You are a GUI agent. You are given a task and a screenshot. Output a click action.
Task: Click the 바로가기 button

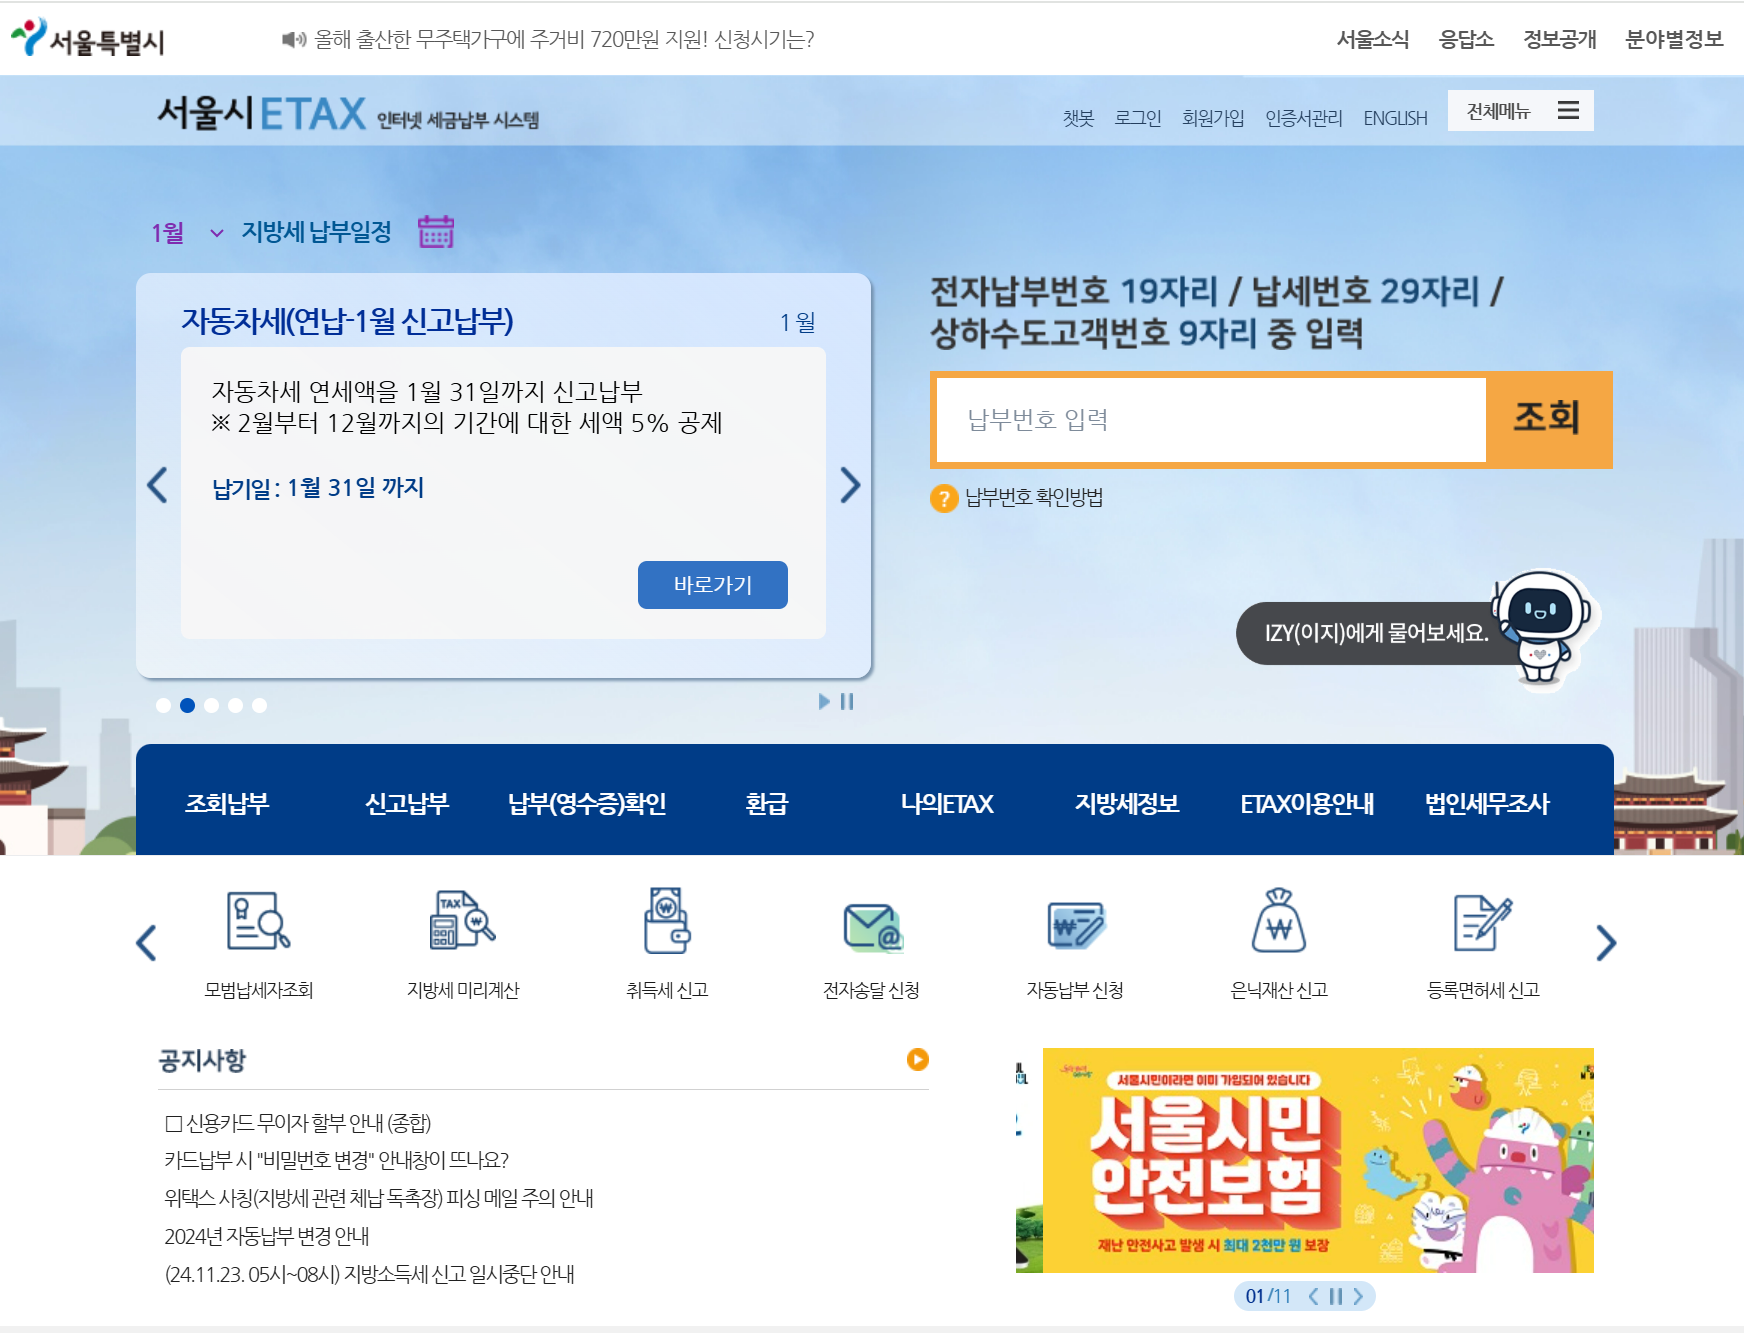tap(713, 585)
